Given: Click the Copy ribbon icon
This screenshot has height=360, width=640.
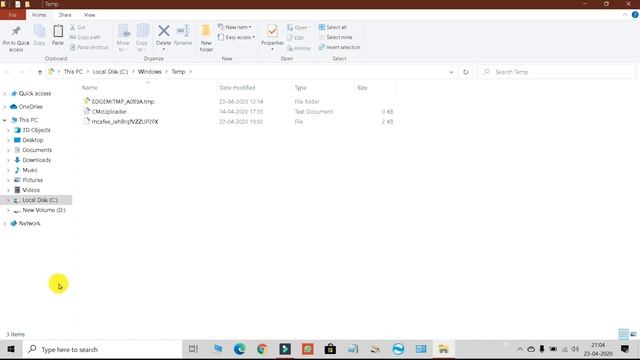Looking at the screenshot, I should click(39, 31).
